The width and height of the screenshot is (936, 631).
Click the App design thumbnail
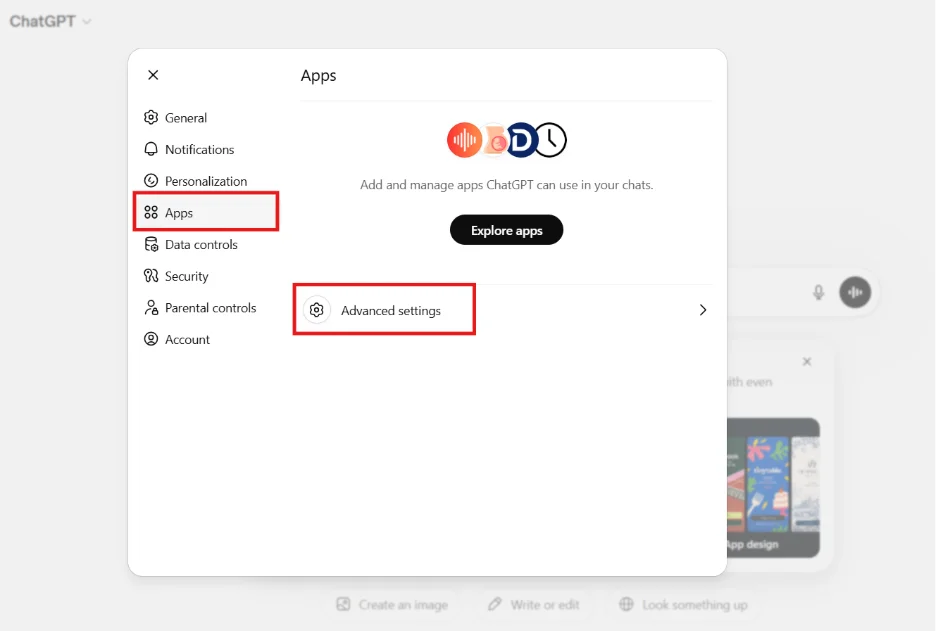point(773,488)
